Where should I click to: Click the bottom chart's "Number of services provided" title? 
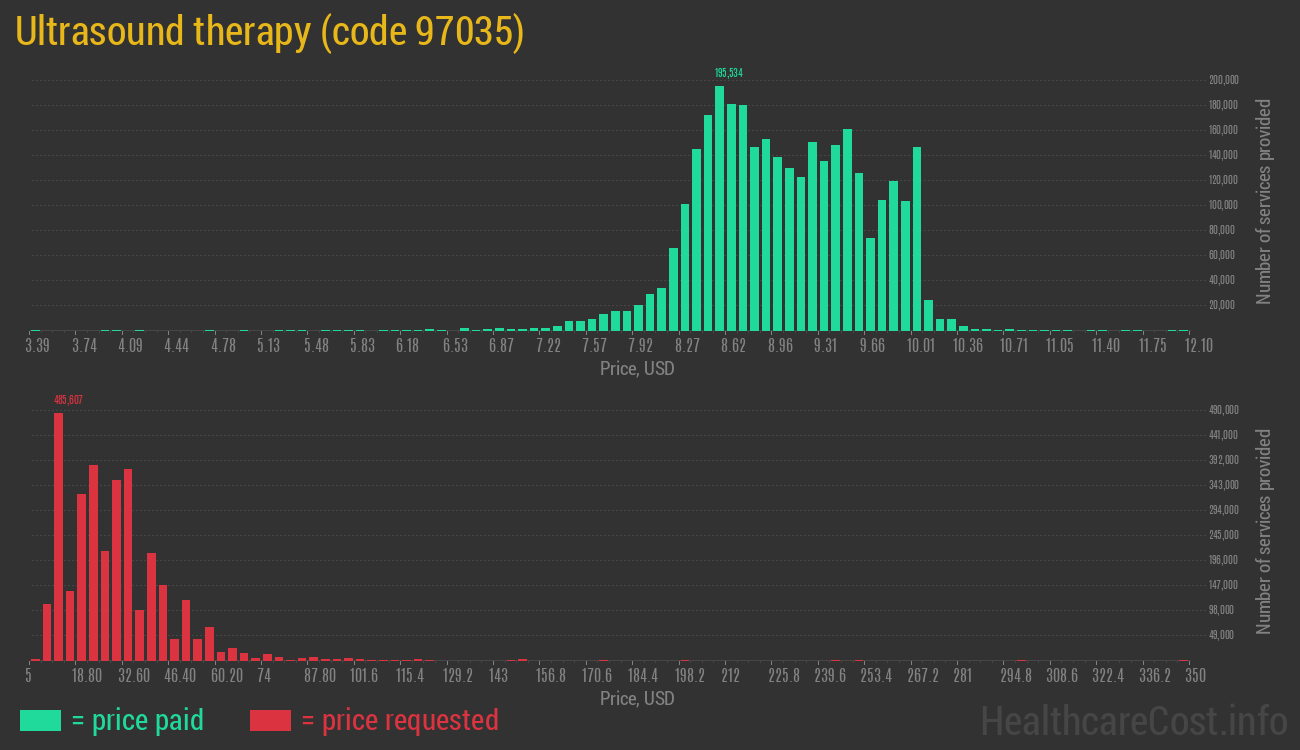point(1264,531)
